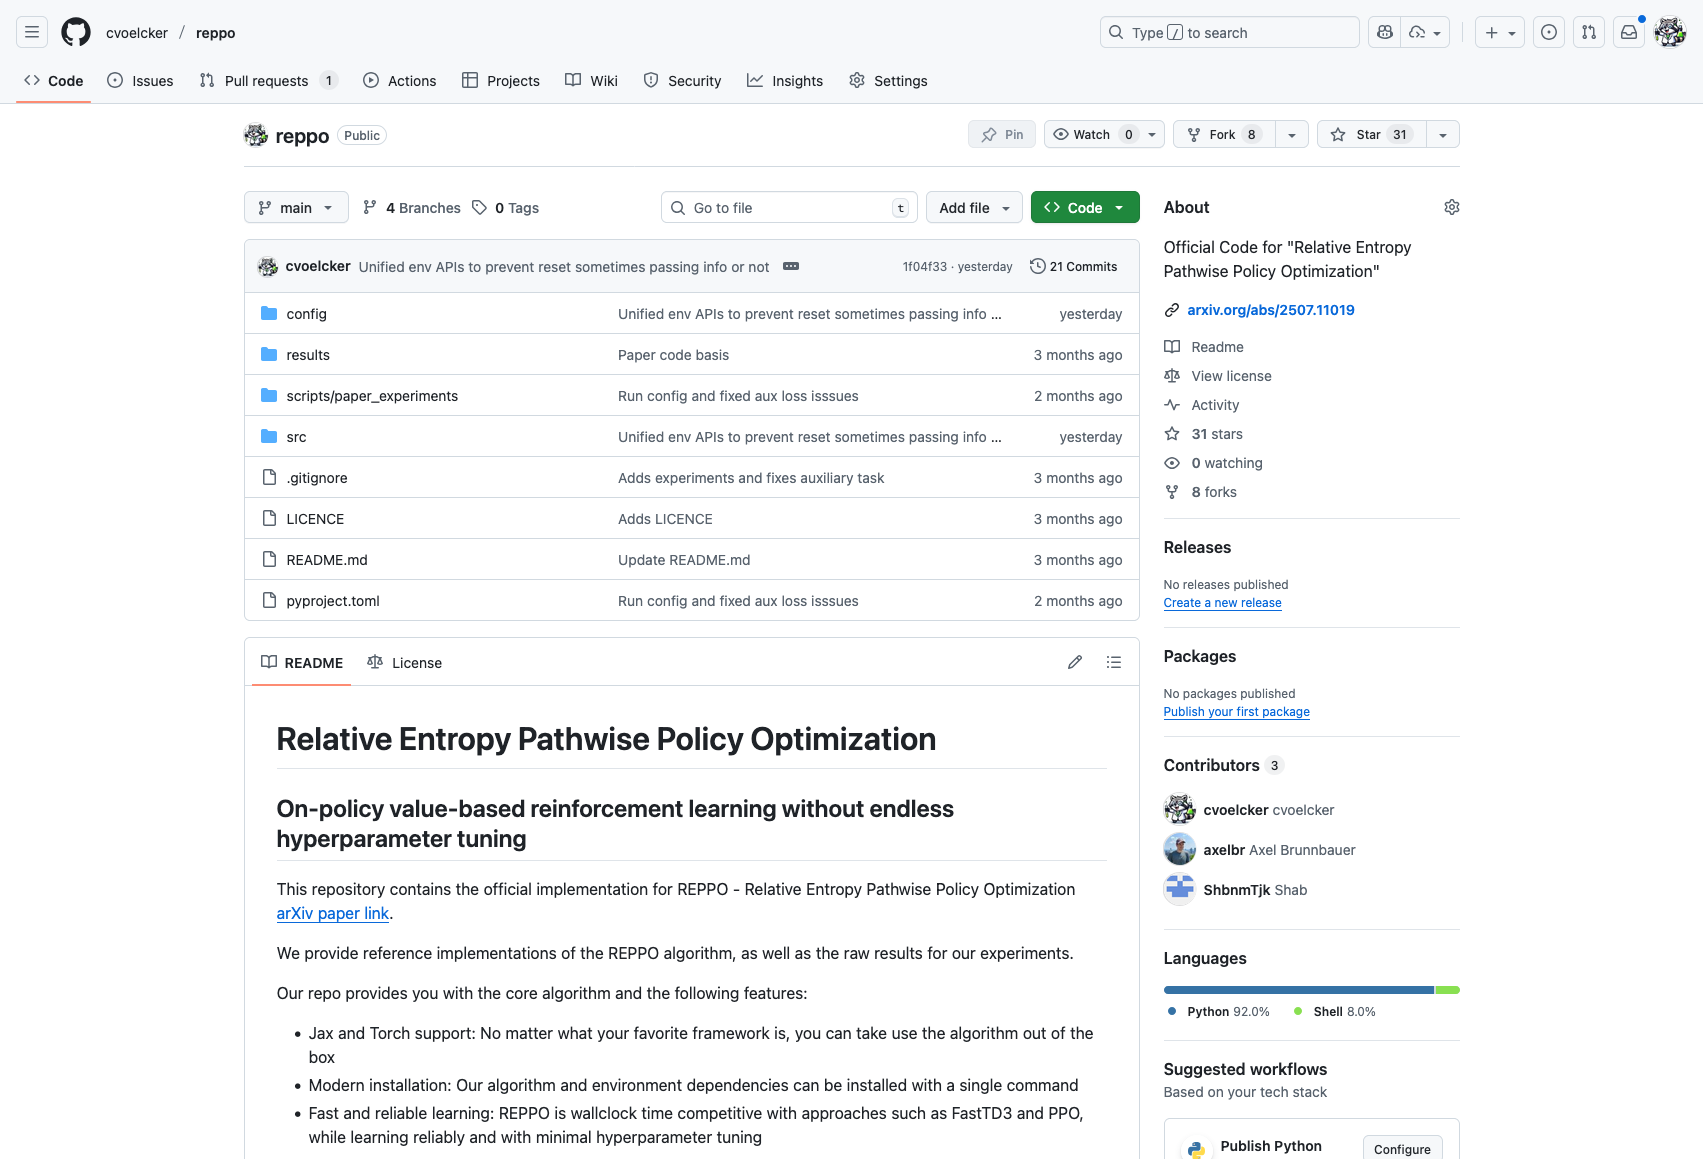Open the GitHub homepage logo
This screenshot has height=1159, width=1703.
click(76, 32)
